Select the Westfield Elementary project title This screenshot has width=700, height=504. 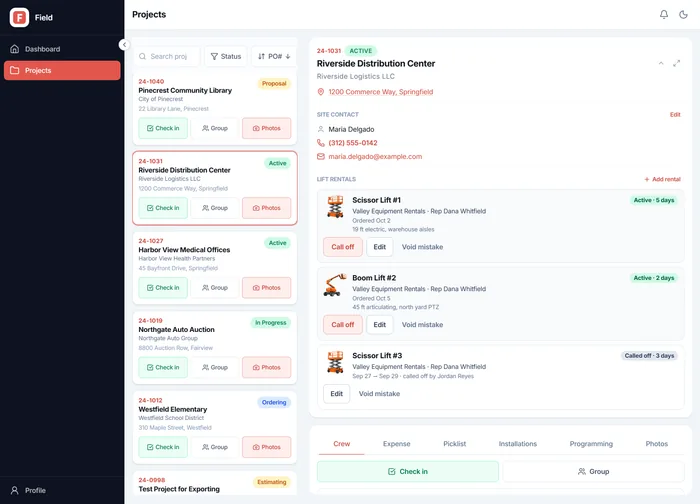[173, 409]
